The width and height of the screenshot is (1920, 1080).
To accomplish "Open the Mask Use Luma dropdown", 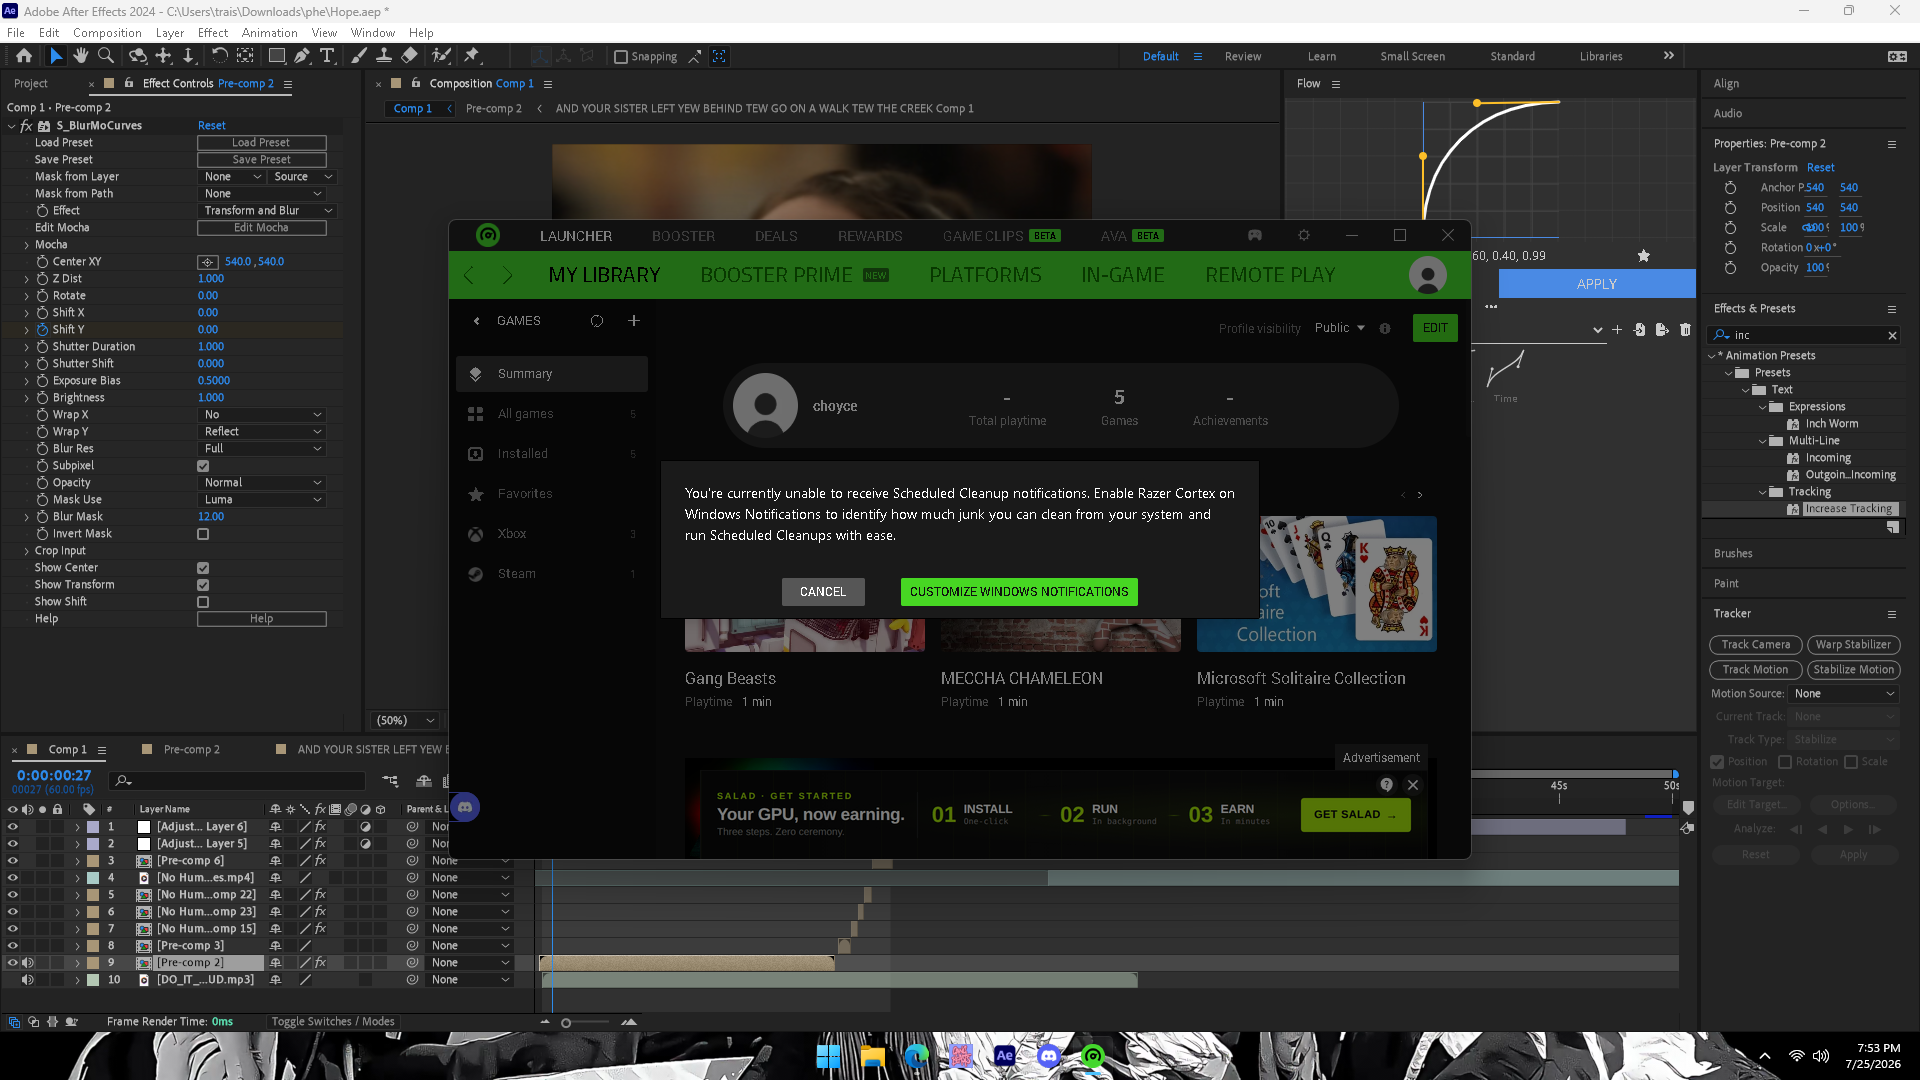I will point(262,500).
